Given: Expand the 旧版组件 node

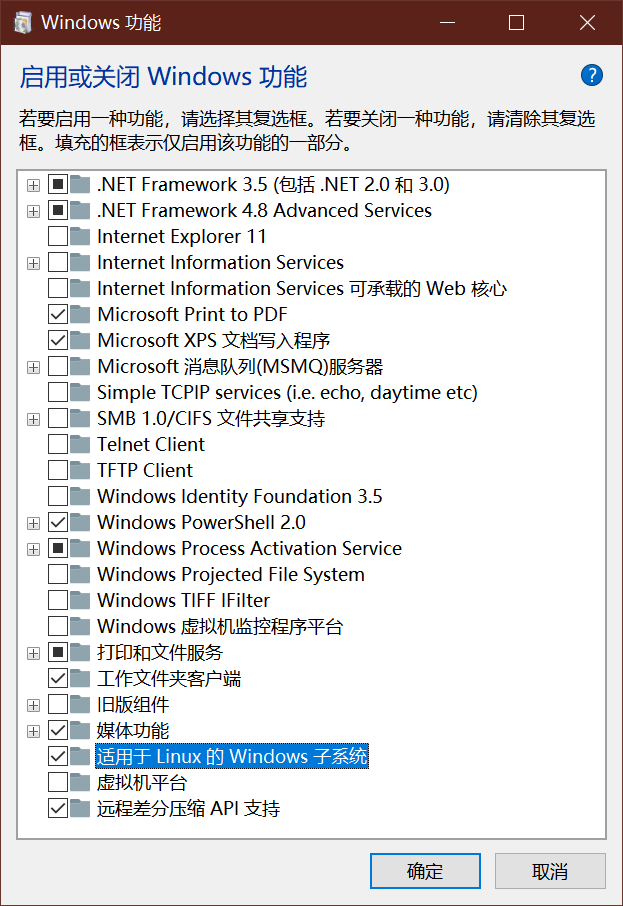Looking at the screenshot, I should [34, 706].
